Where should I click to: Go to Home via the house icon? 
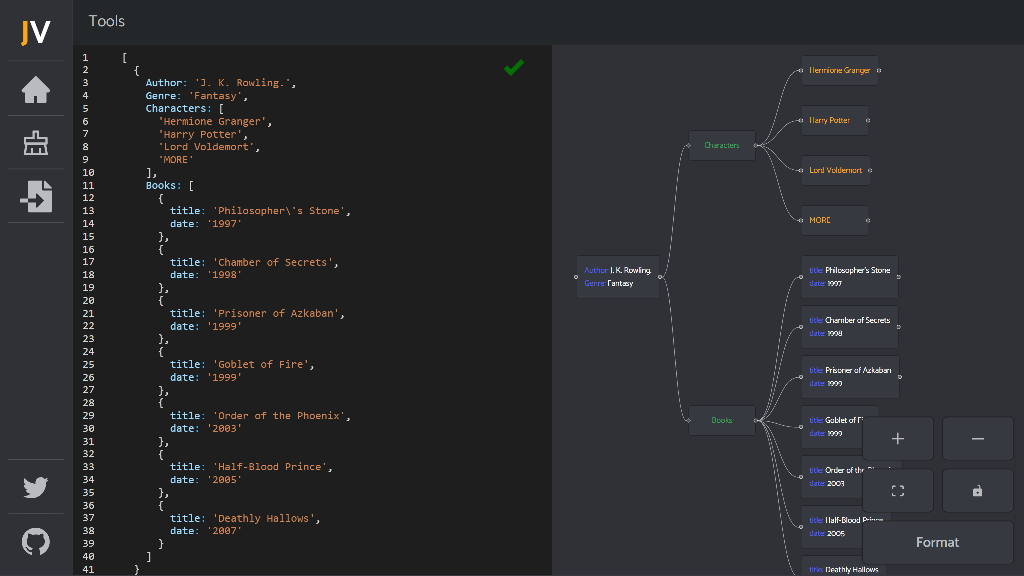point(36,90)
